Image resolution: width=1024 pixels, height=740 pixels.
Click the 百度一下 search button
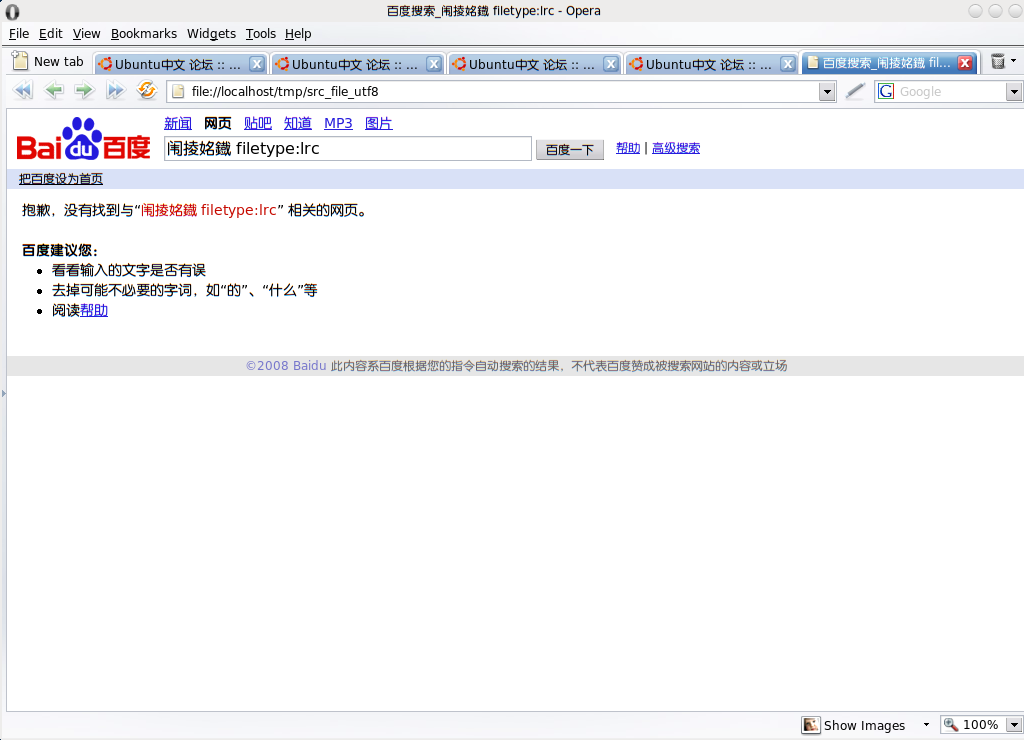[569, 150]
